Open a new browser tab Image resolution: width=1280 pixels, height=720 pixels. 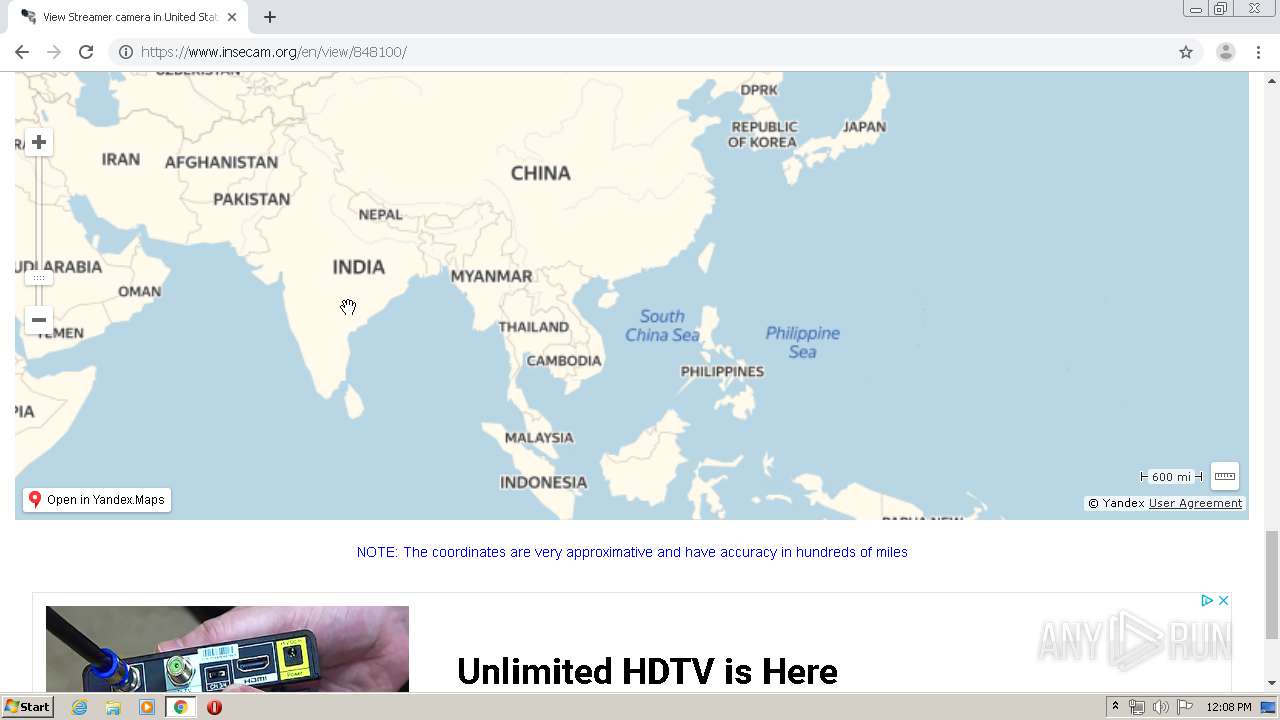click(270, 17)
